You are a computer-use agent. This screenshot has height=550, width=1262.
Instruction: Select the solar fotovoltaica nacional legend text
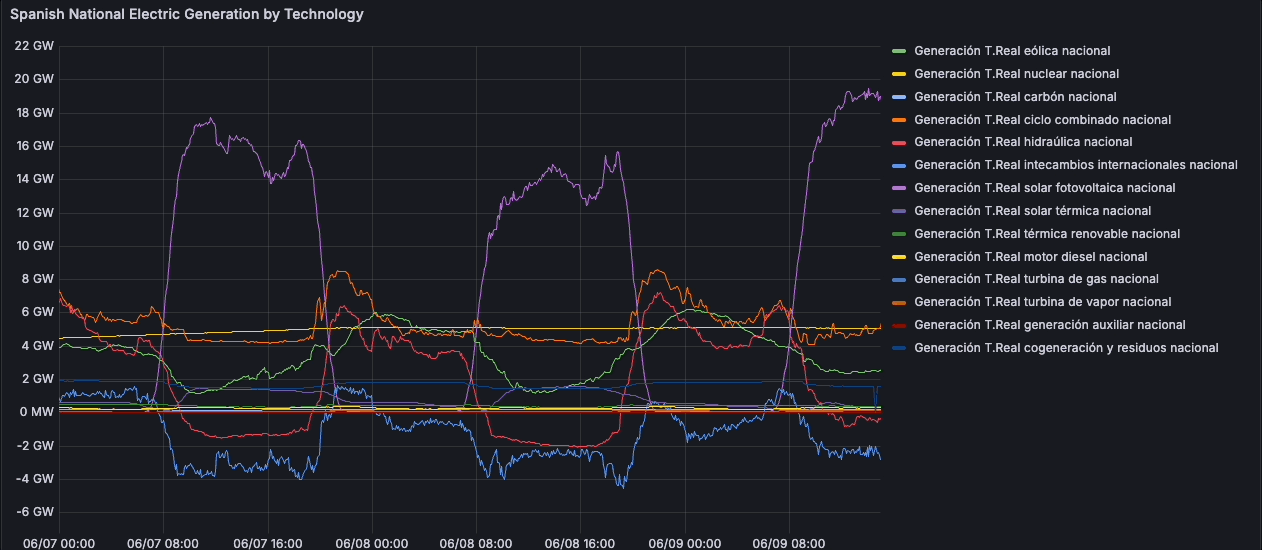point(1044,188)
